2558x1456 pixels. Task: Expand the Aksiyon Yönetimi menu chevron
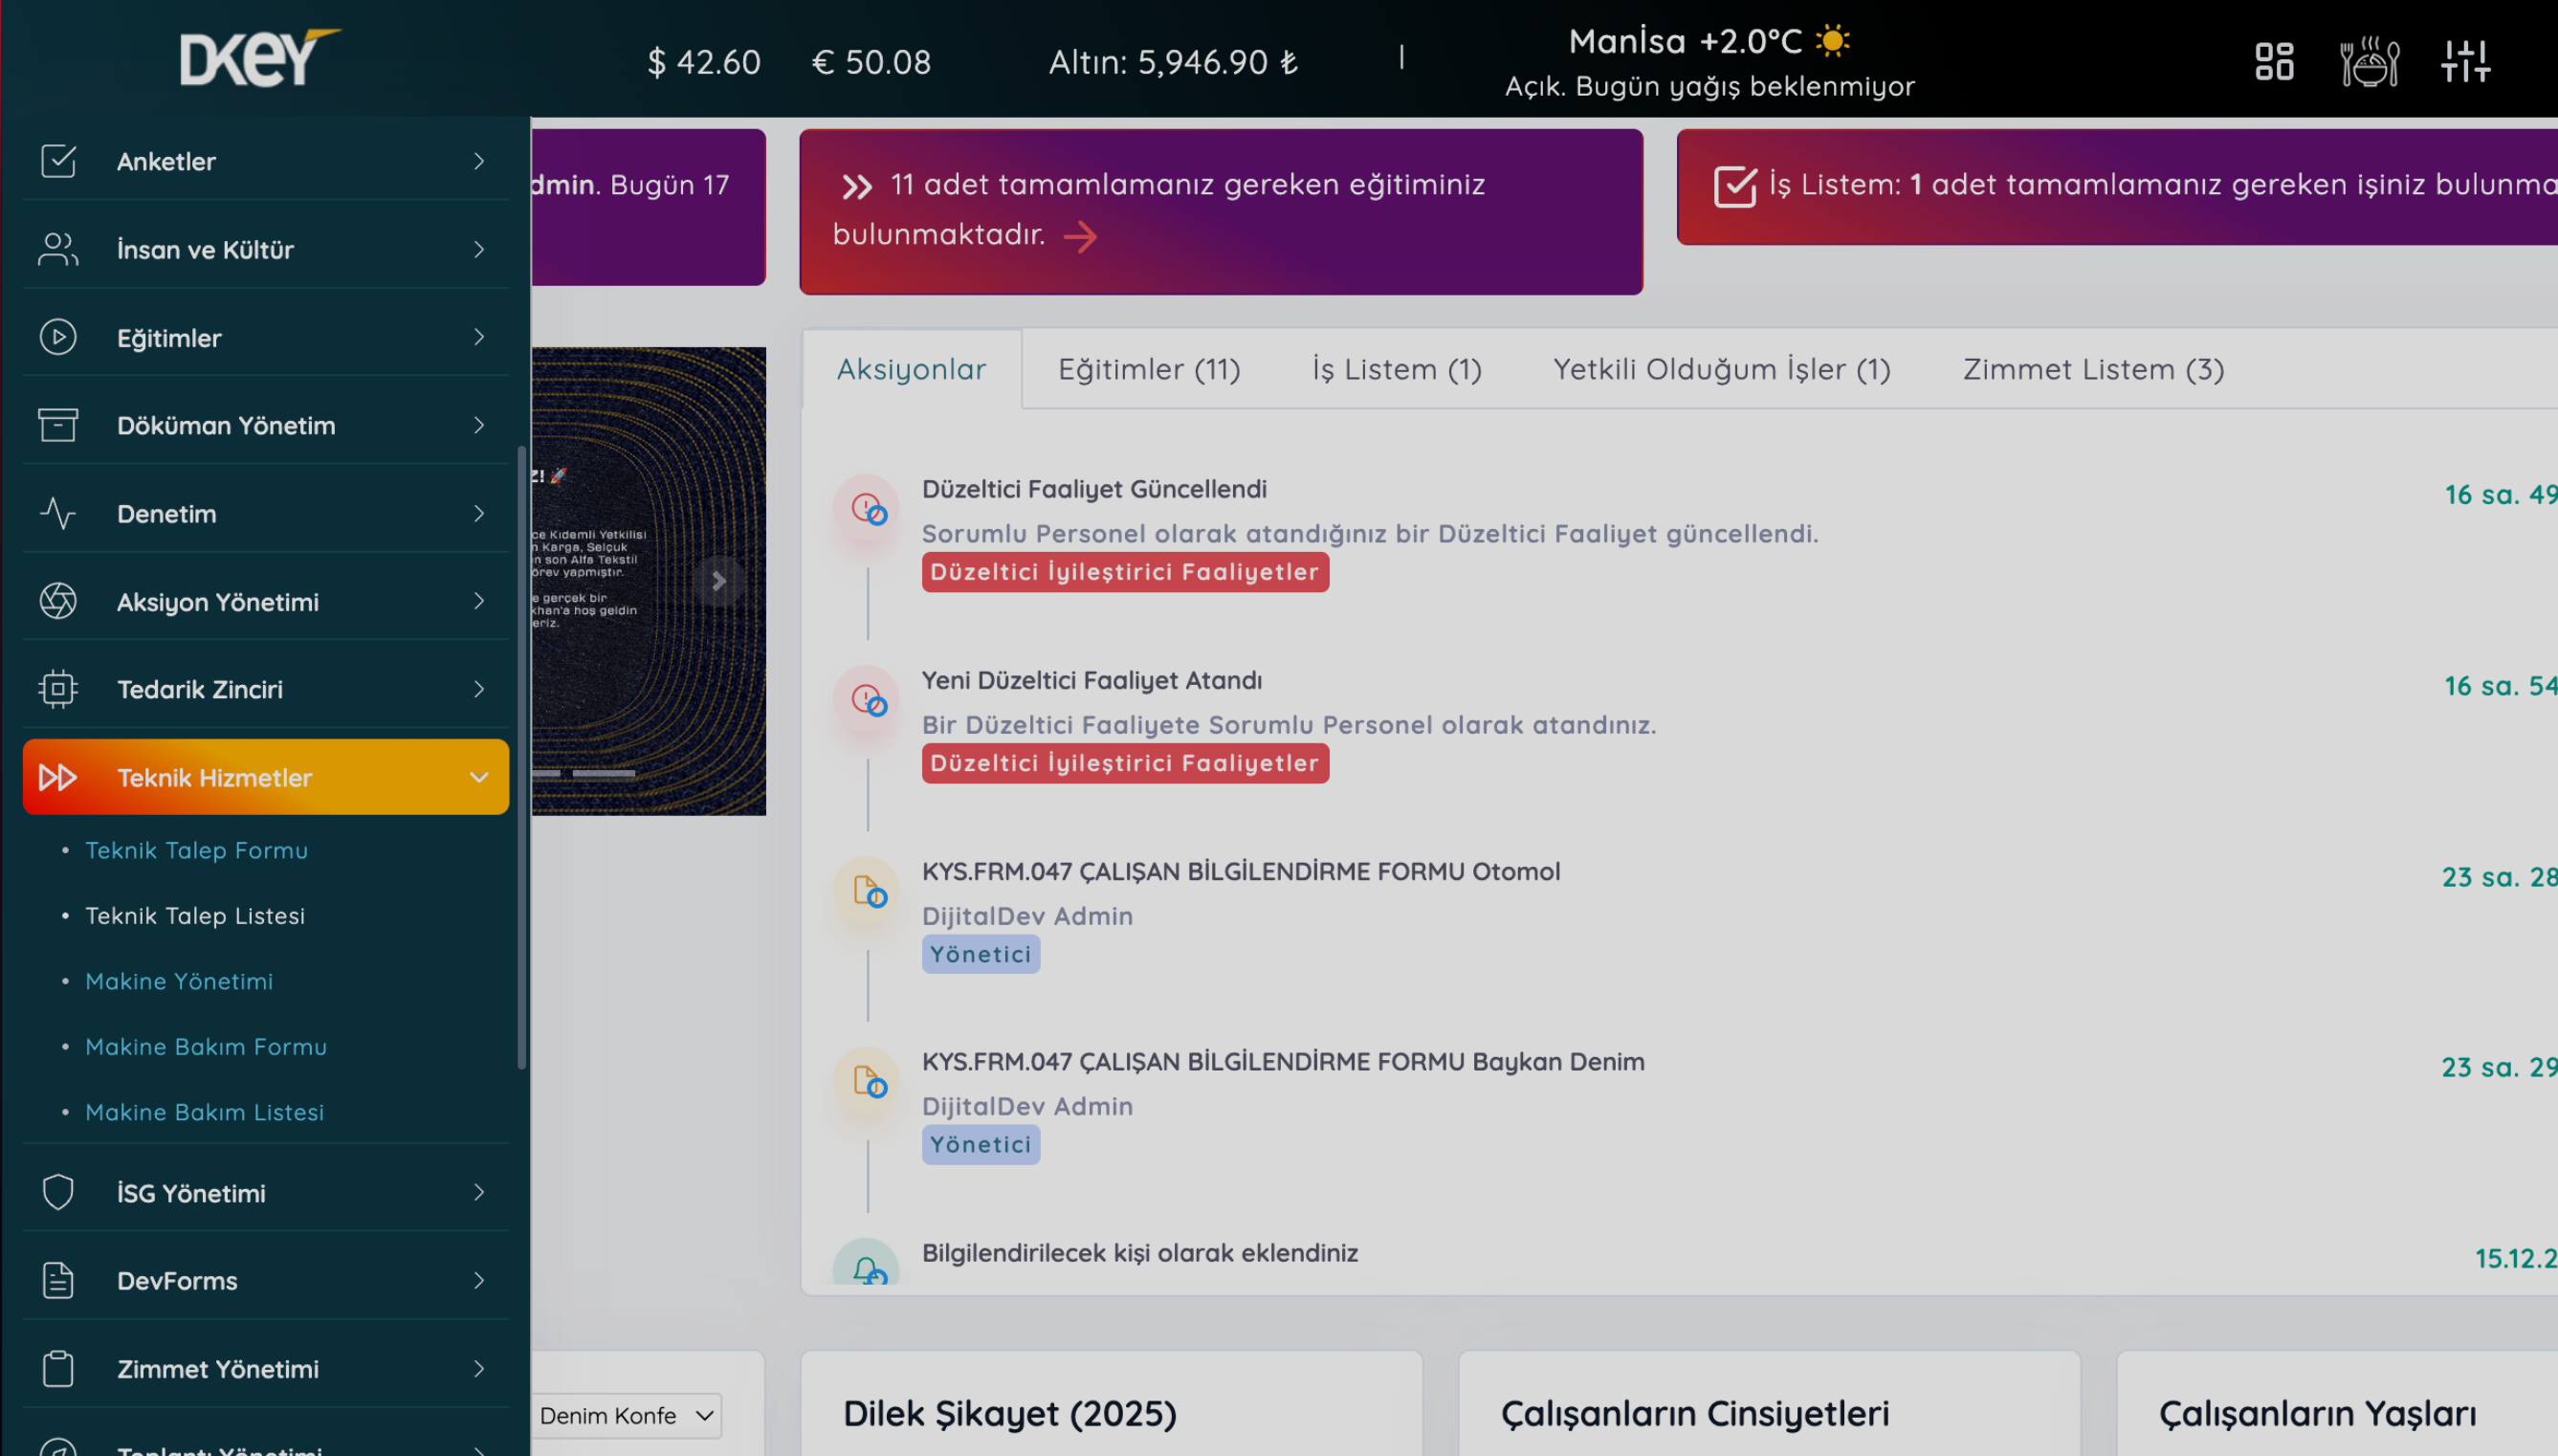(479, 601)
